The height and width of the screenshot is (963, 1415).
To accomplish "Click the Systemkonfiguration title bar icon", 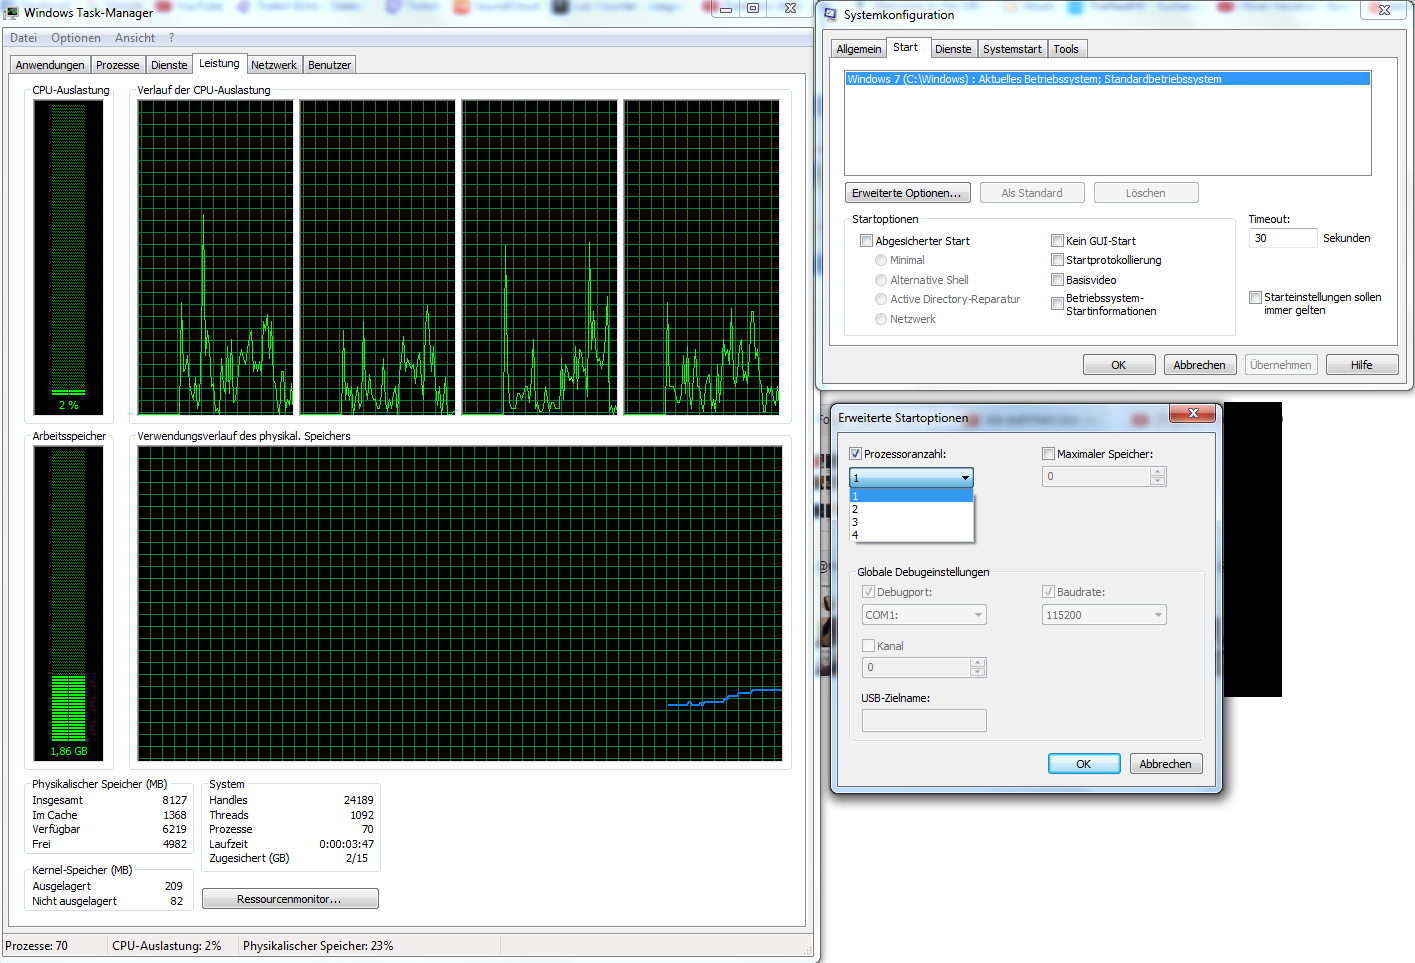I will coord(831,14).
